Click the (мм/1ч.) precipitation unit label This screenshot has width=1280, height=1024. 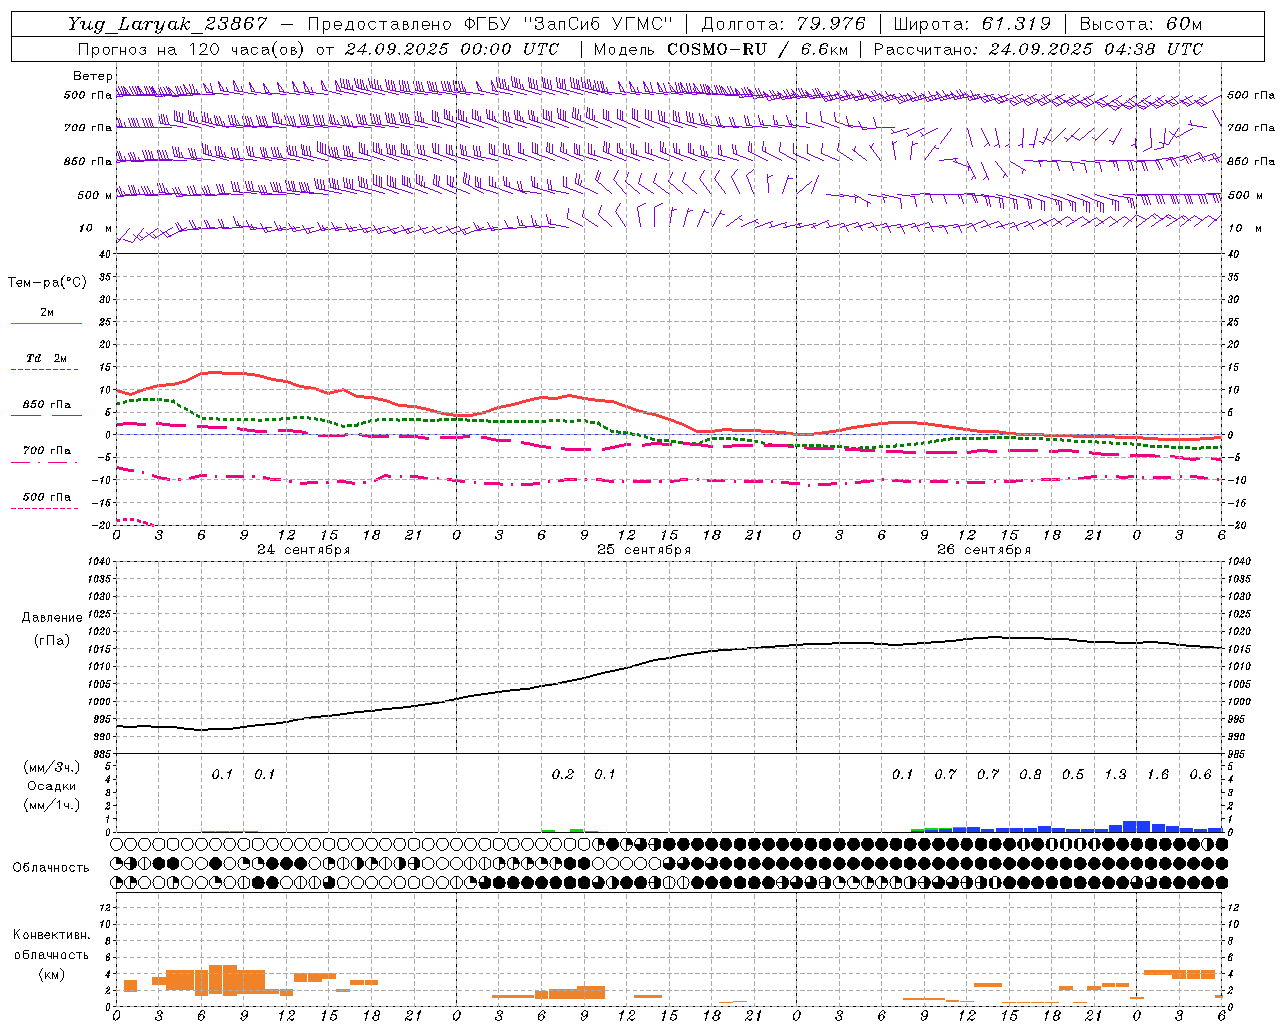(51, 805)
